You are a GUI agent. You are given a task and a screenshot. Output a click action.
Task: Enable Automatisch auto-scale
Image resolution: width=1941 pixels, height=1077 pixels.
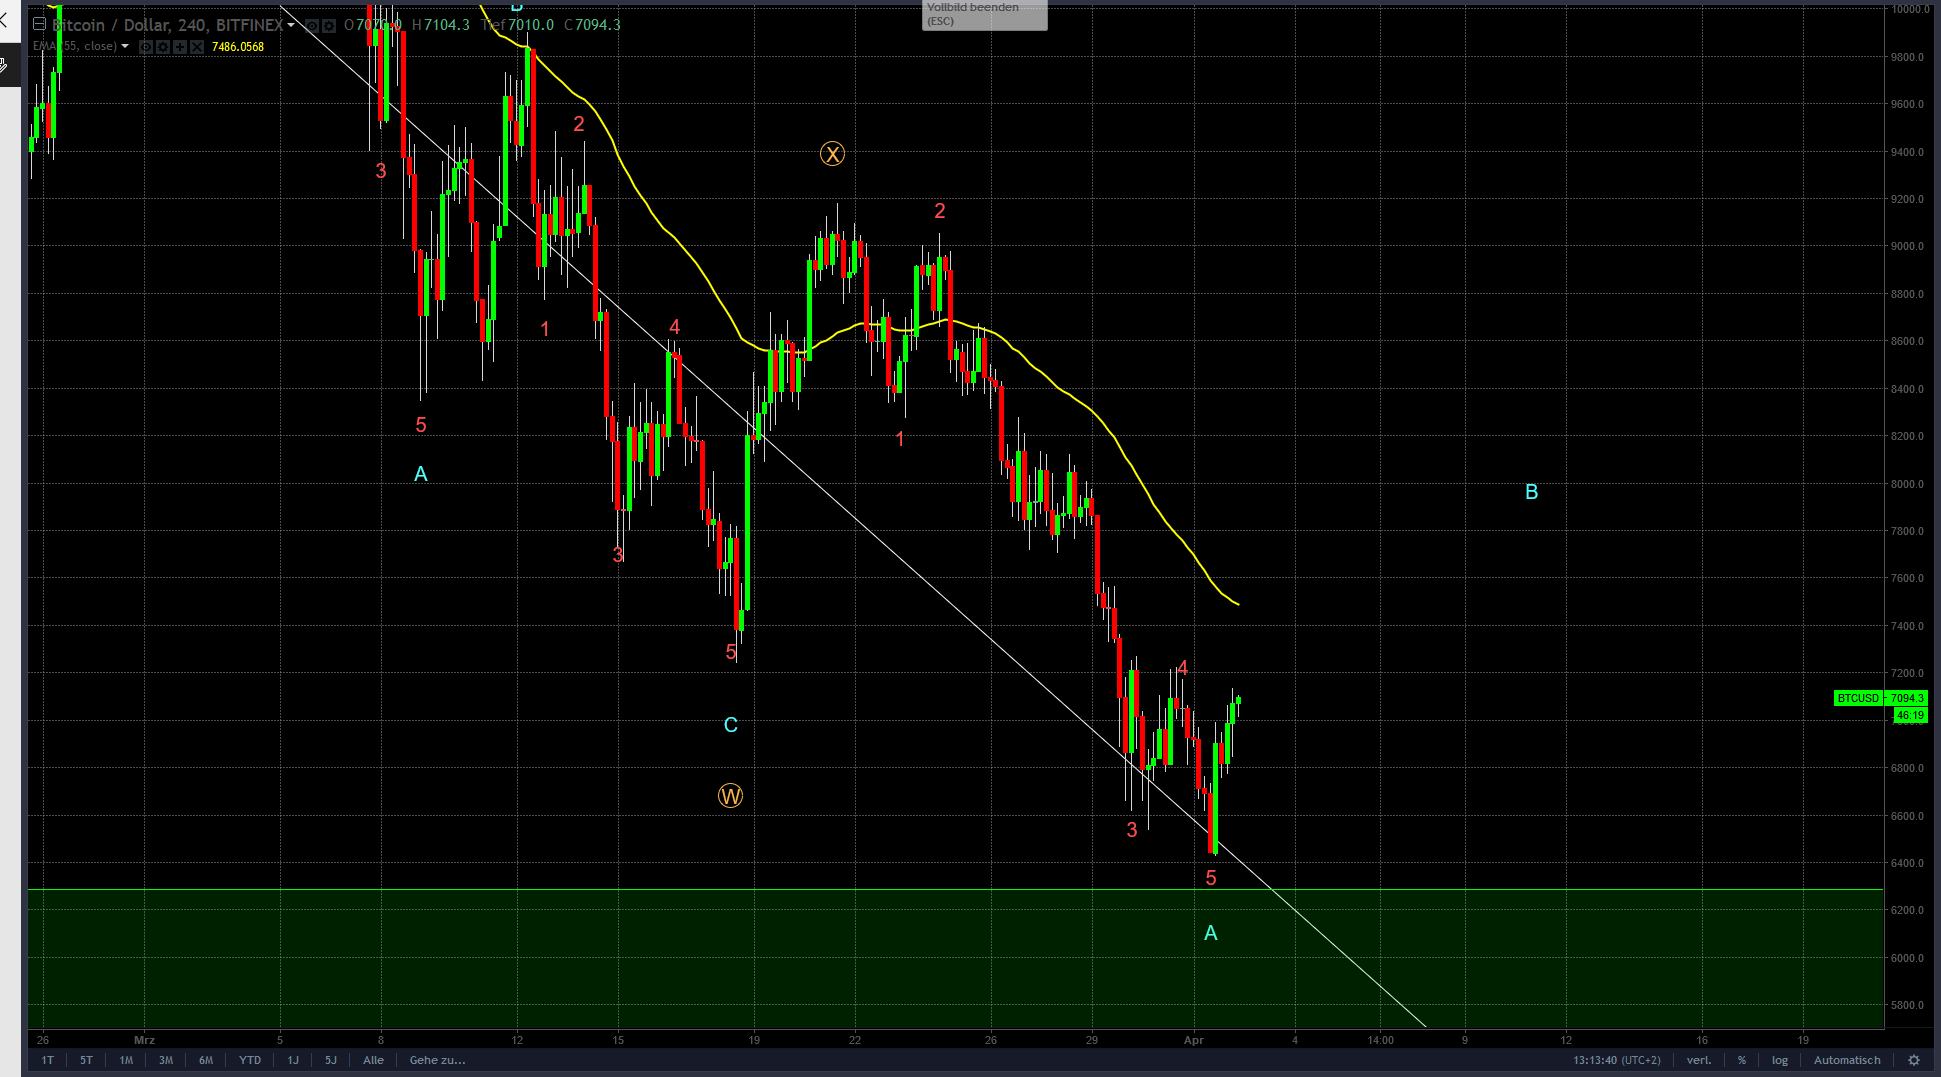click(x=1847, y=1060)
